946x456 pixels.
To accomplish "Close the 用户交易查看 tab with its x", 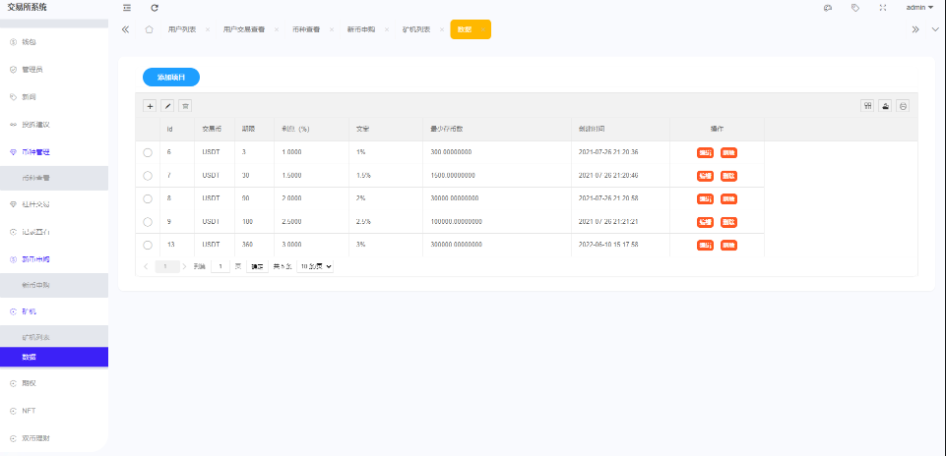I will click(x=276, y=30).
